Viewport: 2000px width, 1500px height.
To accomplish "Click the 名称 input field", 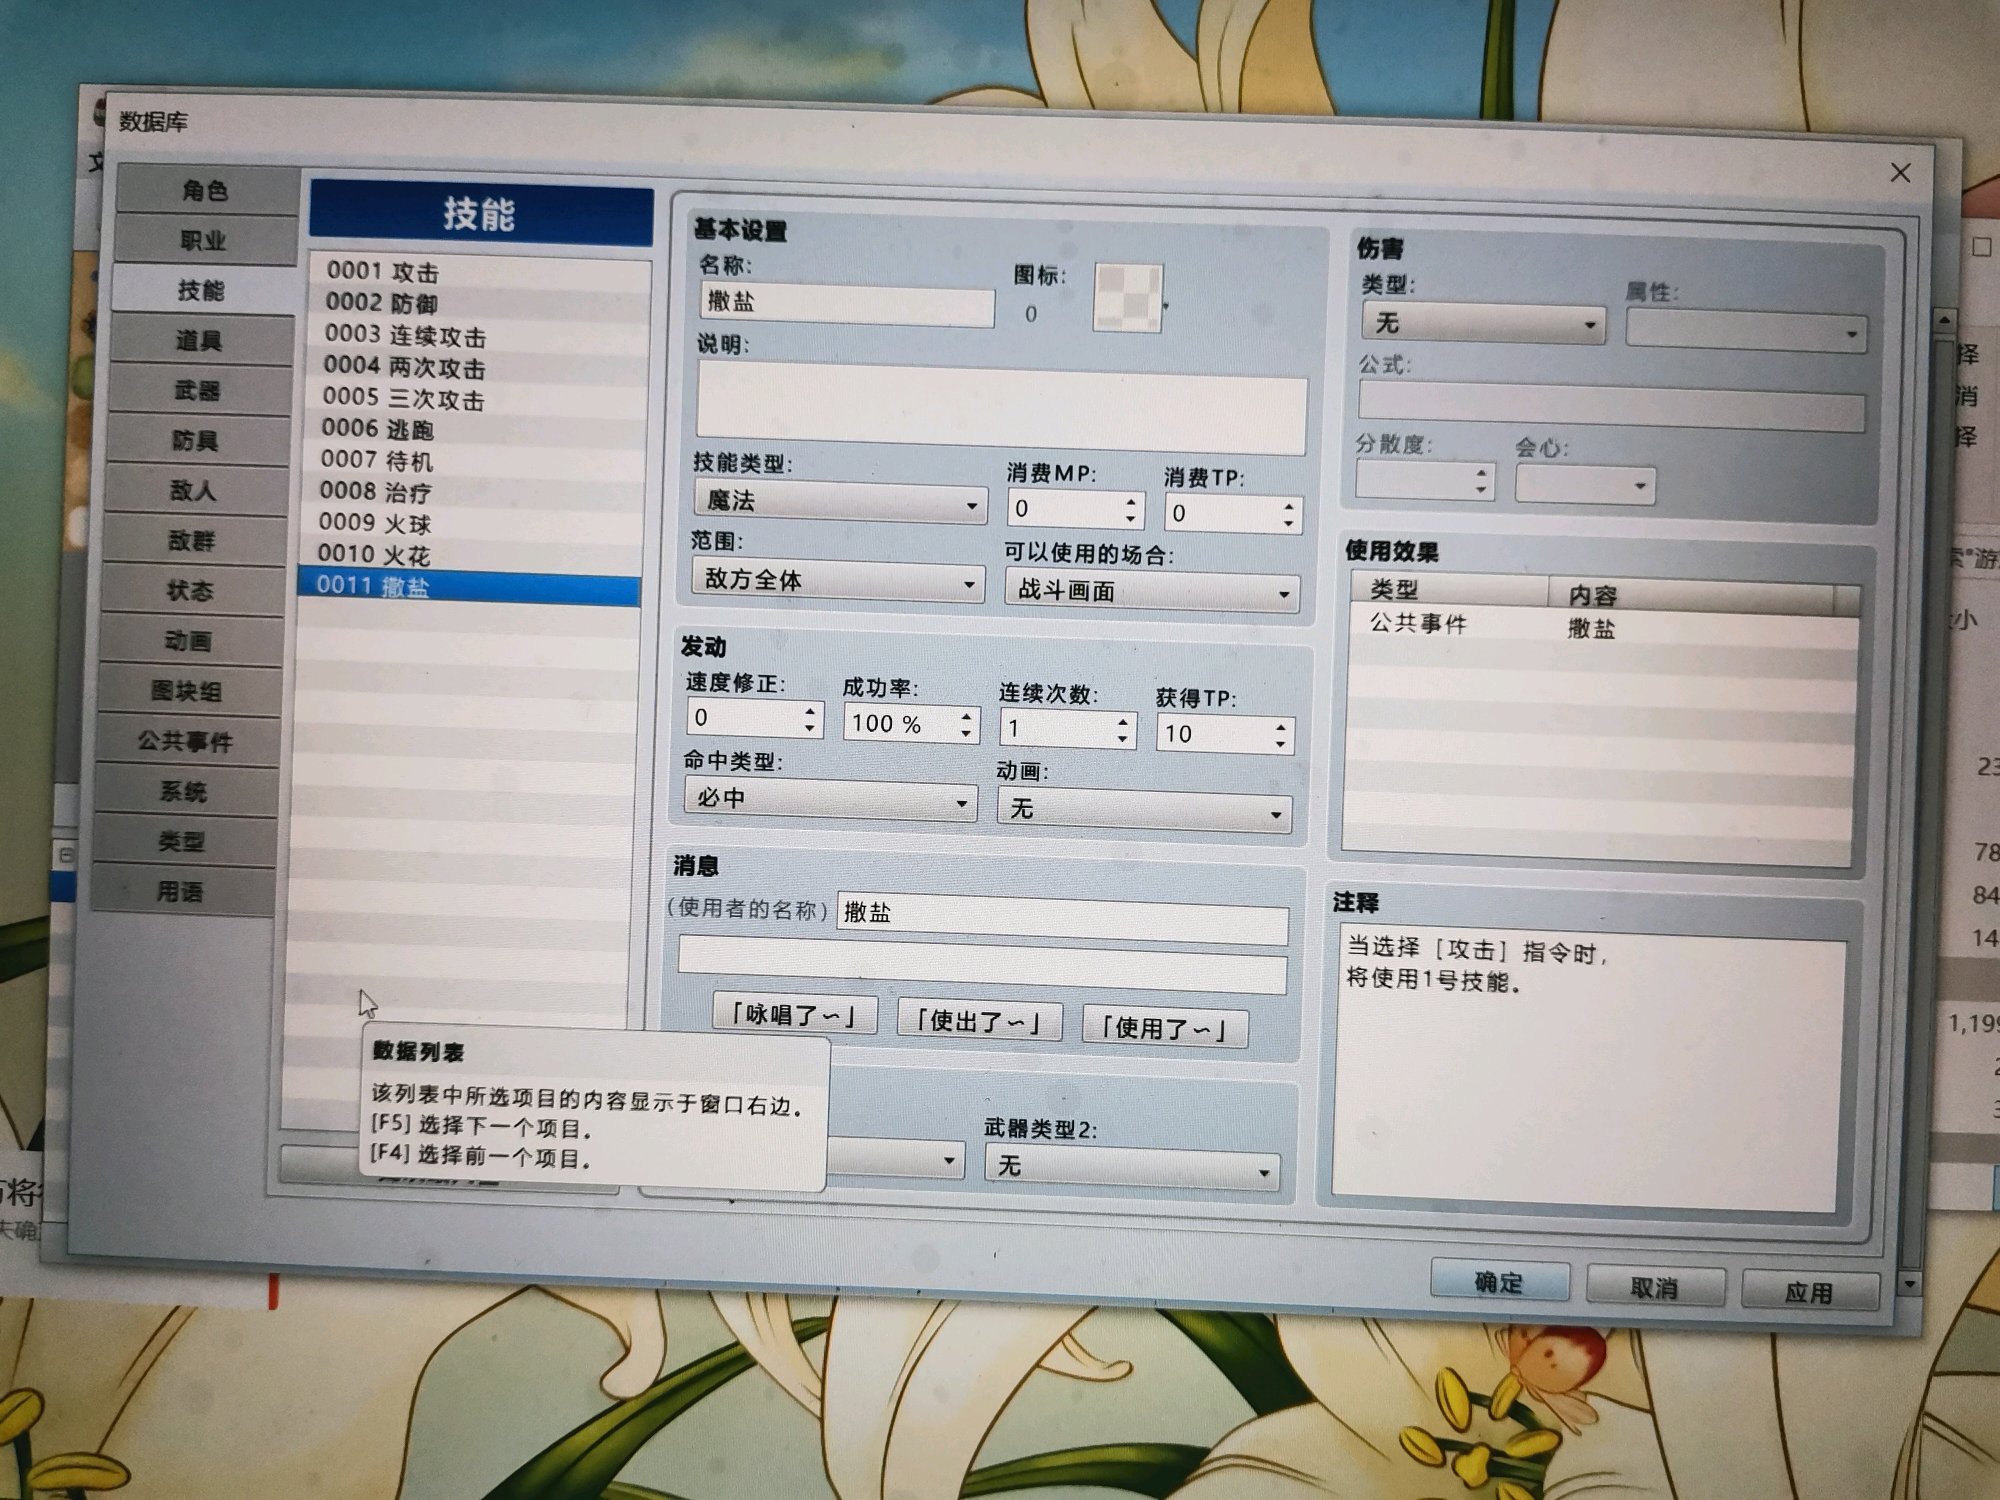I will 846,303.
